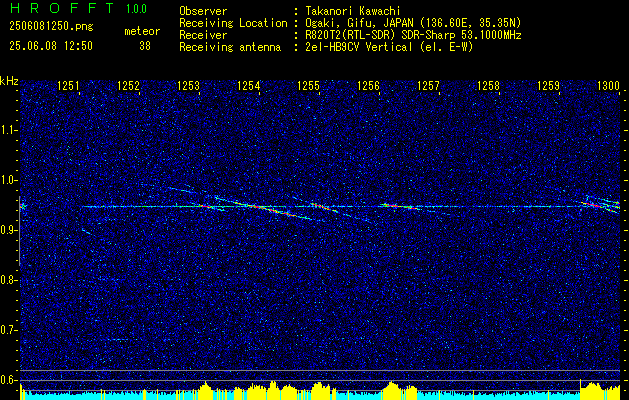Click the meteor label
Viewport: 629px width, 400px height.
pyautogui.click(x=142, y=31)
